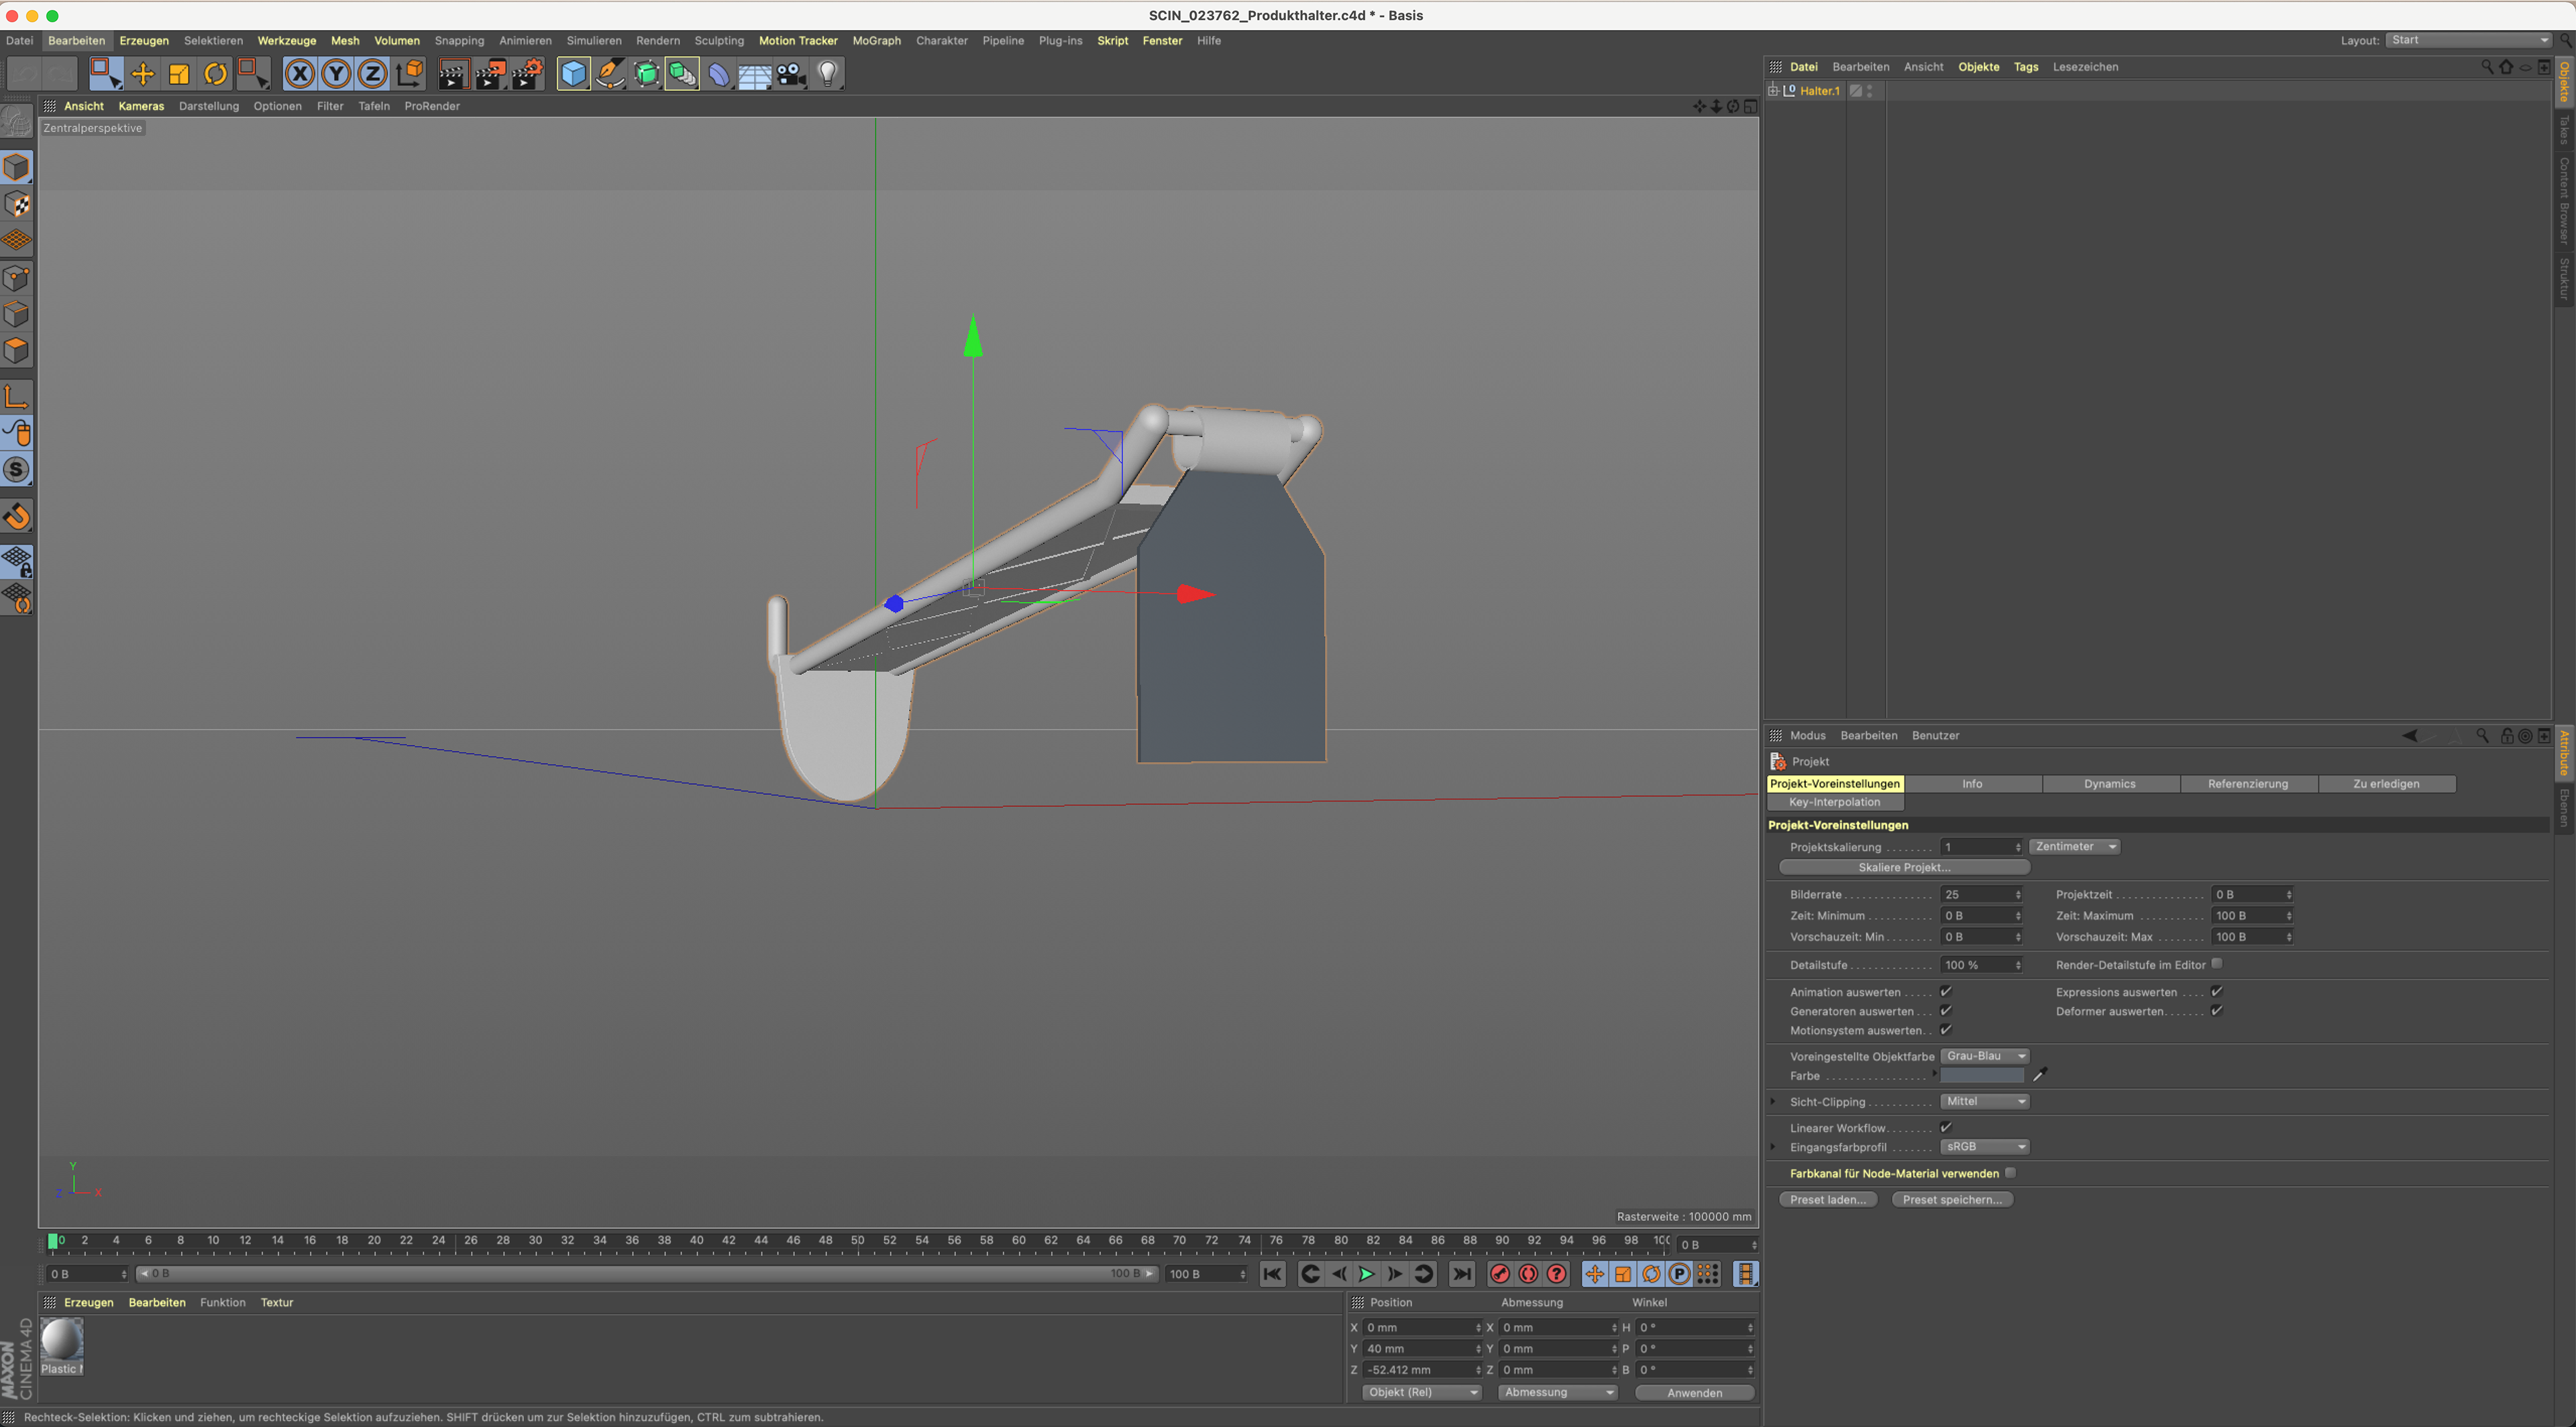This screenshot has width=2576, height=1427.
Task: Enable Render-Detailstufe im Editor checkbox
Action: click(x=2217, y=964)
